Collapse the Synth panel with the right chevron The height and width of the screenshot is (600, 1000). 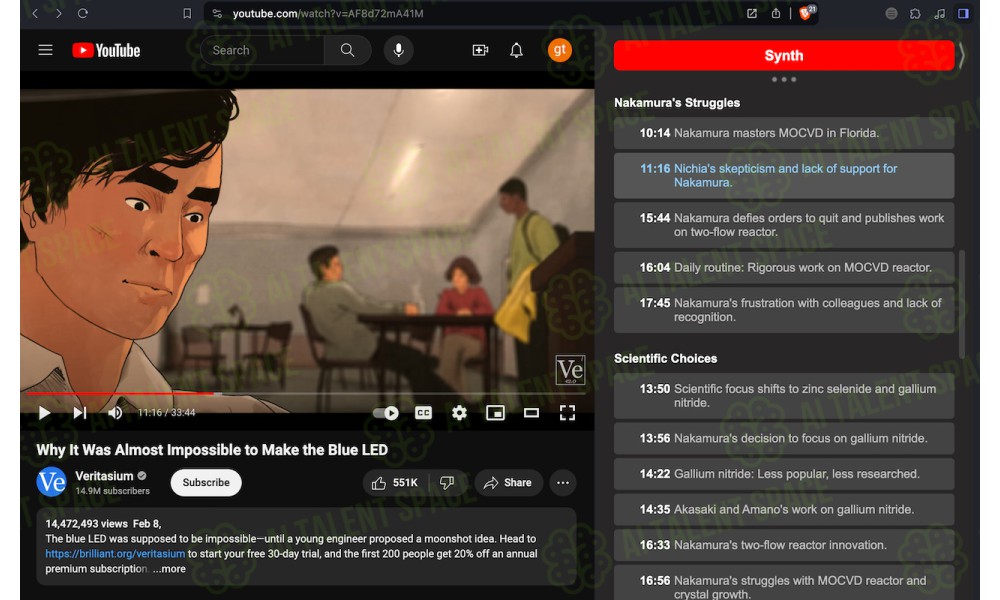(962, 55)
